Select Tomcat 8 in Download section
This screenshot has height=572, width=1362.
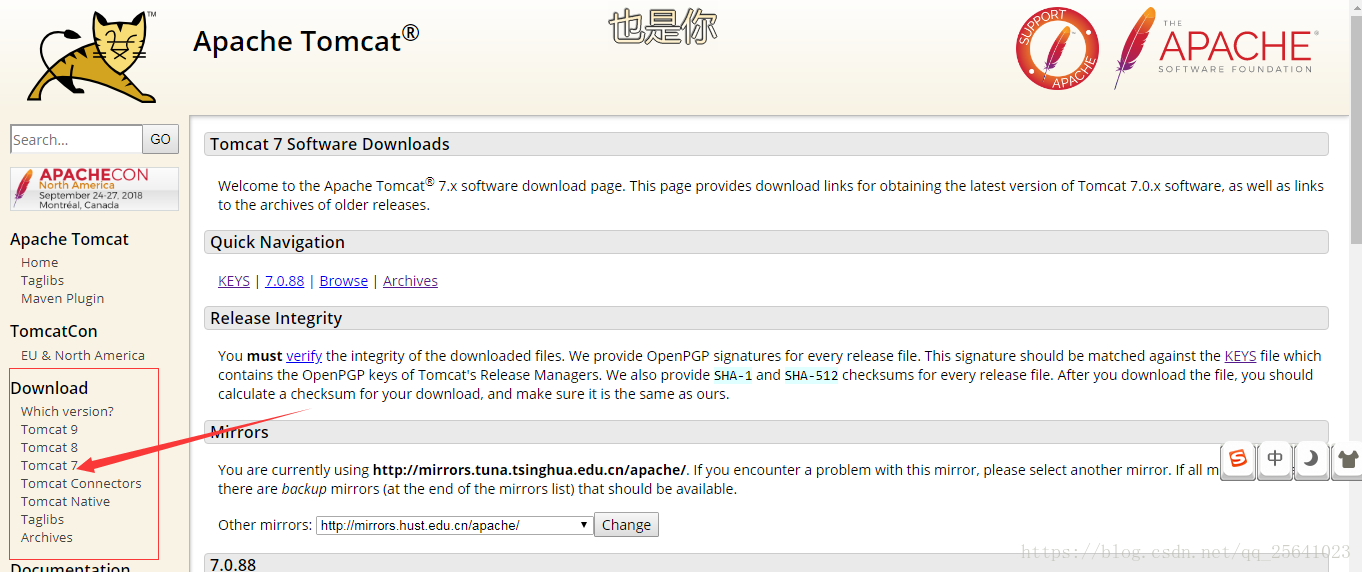[x=49, y=447]
